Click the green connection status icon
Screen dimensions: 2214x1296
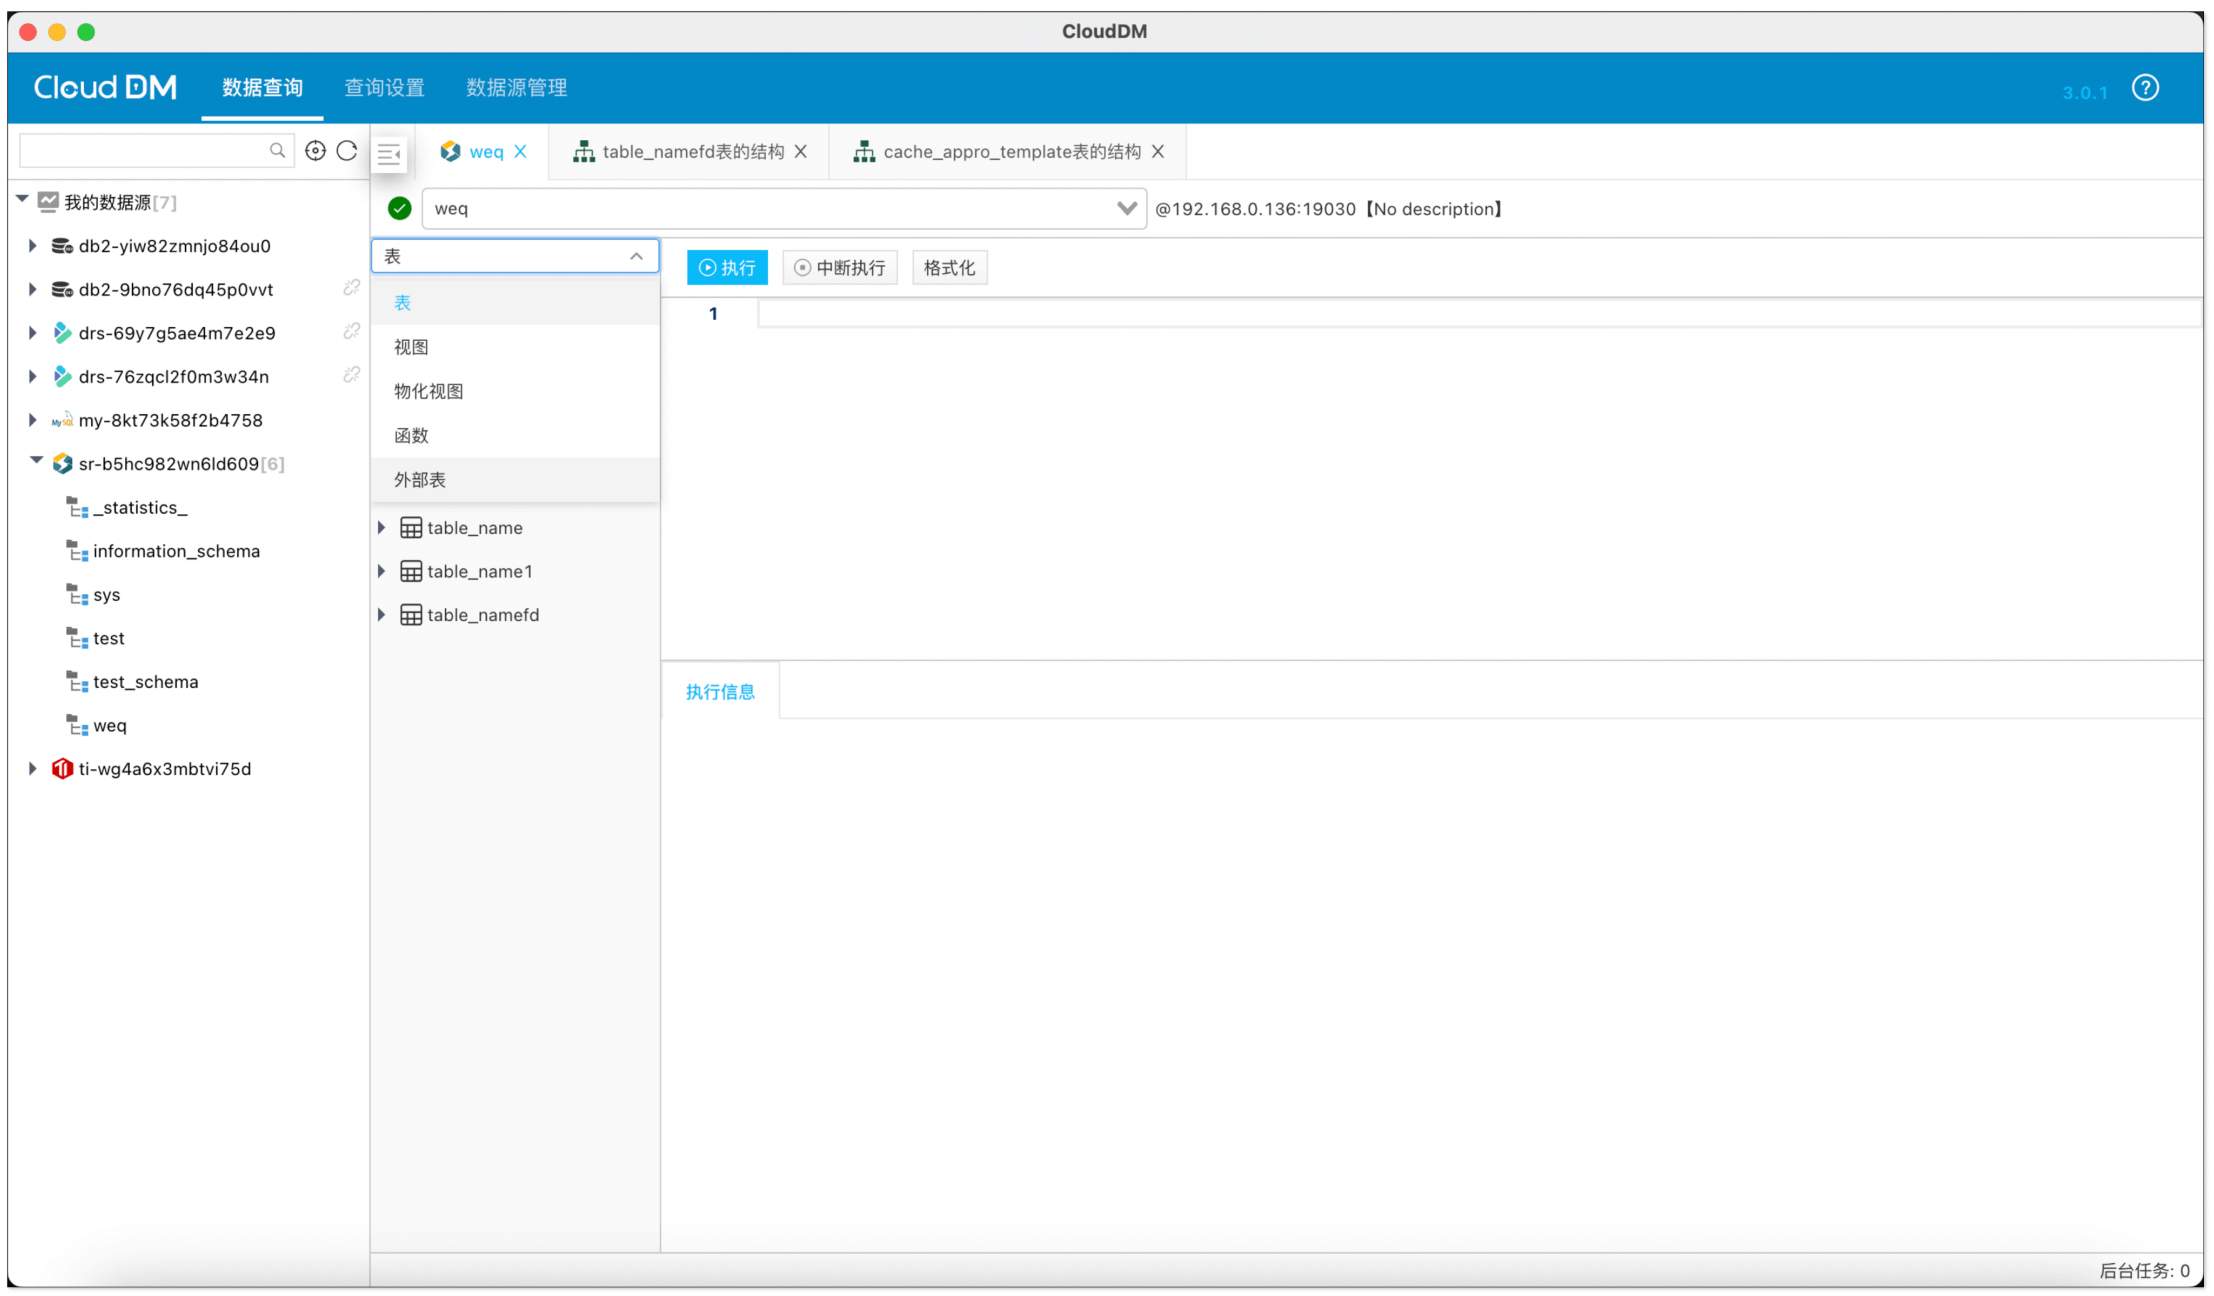click(x=399, y=208)
